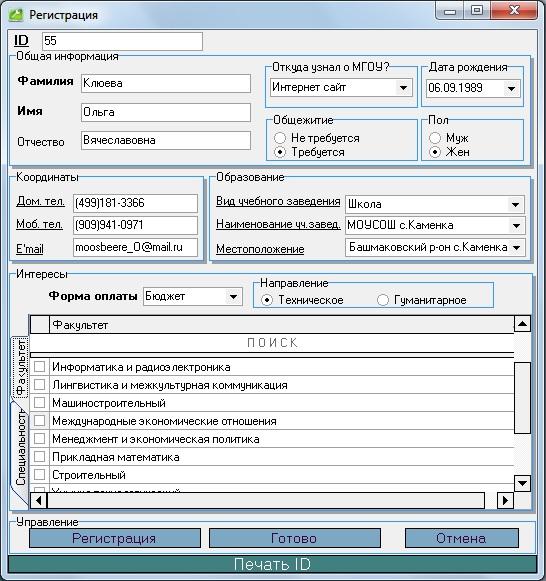Close the Регистрация window
This screenshot has width=546, height=581.
(x=514, y=10)
